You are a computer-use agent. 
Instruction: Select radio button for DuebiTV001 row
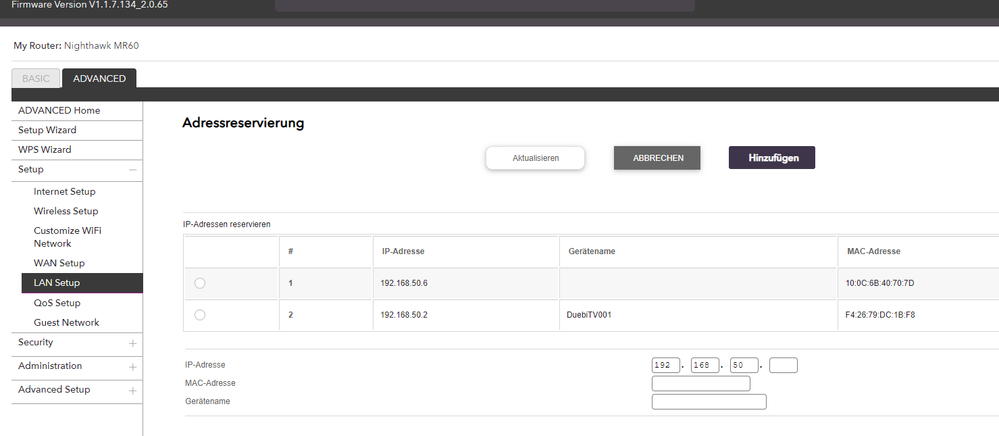[199, 315]
